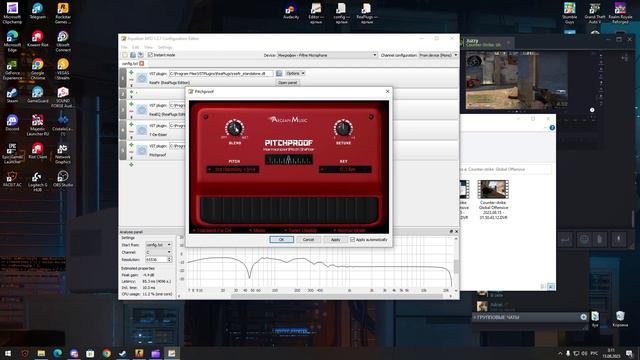The width and height of the screenshot is (640, 360).
Task: Click Cancel in the Pitchproof dialog
Action: point(308,240)
